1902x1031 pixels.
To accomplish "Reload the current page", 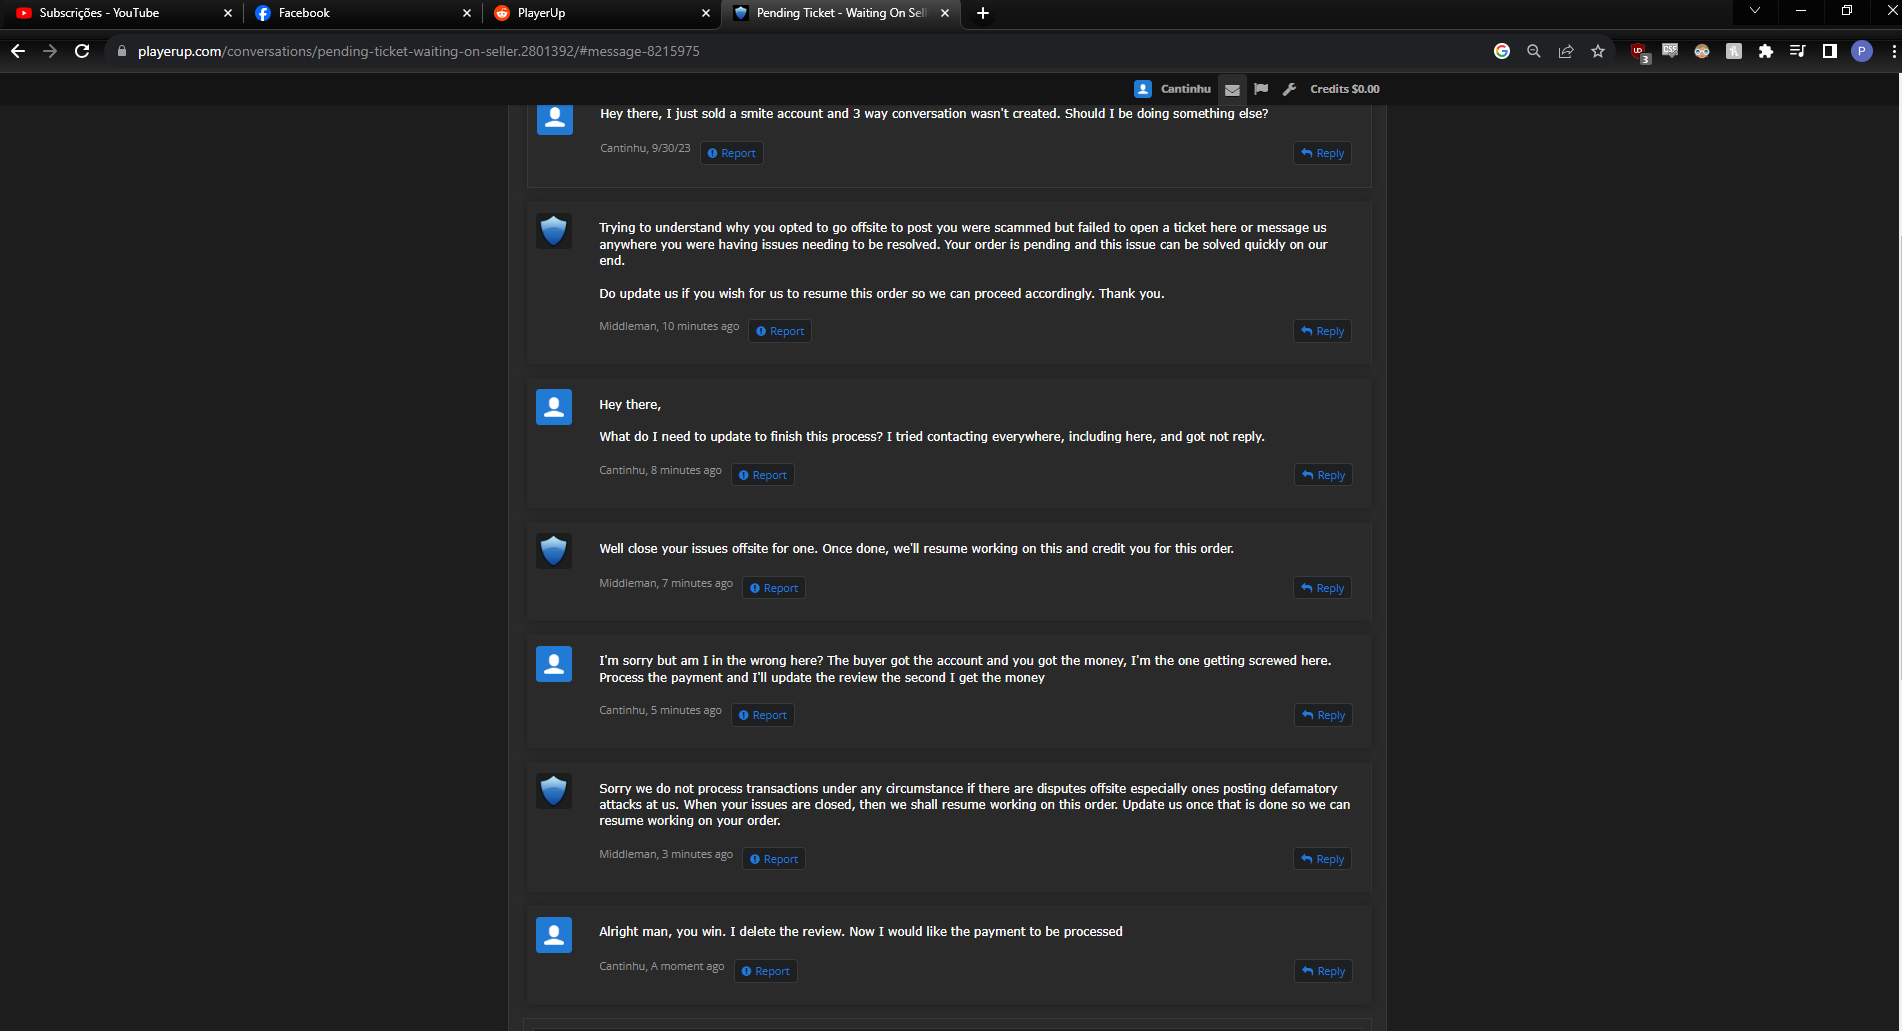I will click(x=82, y=51).
